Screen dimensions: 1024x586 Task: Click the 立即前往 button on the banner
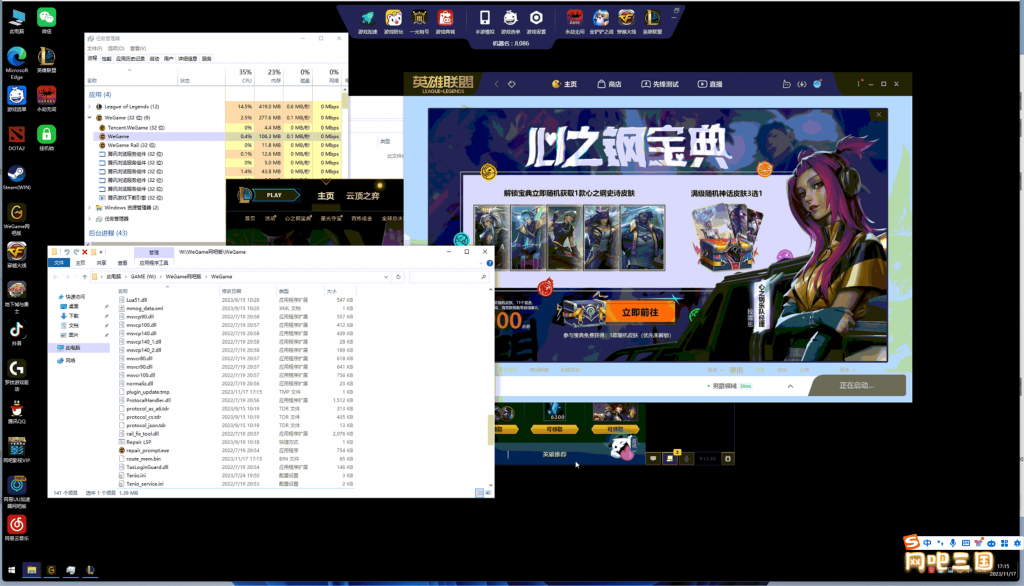tap(640, 312)
